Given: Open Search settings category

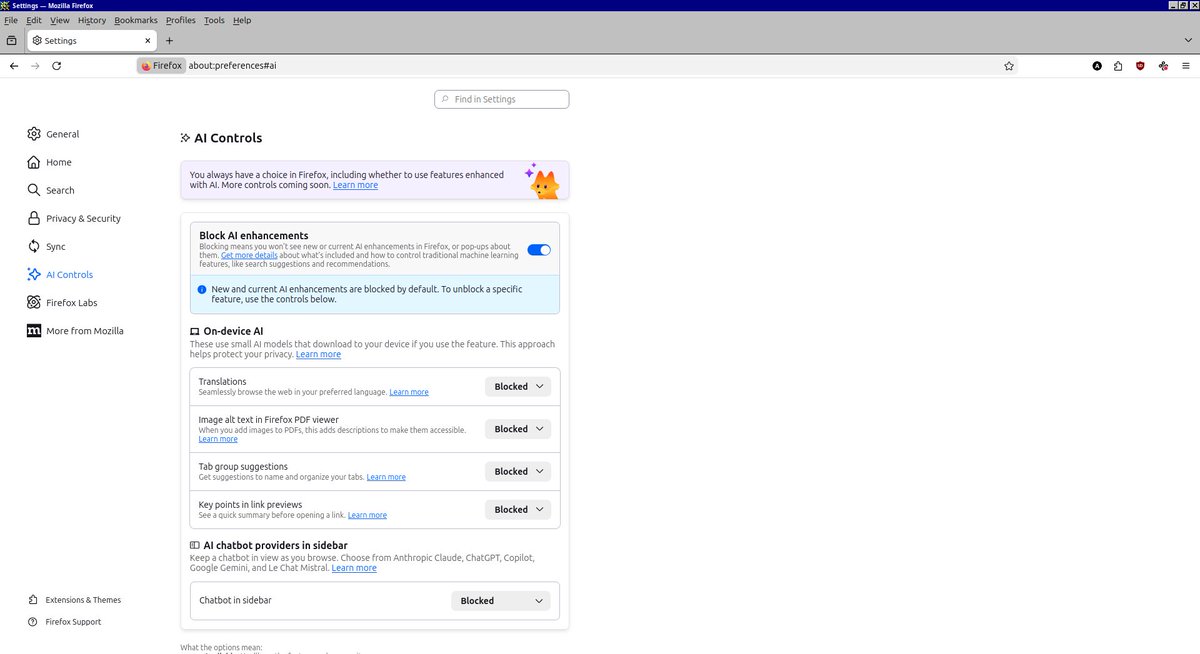Looking at the screenshot, I should pos(51,190).
